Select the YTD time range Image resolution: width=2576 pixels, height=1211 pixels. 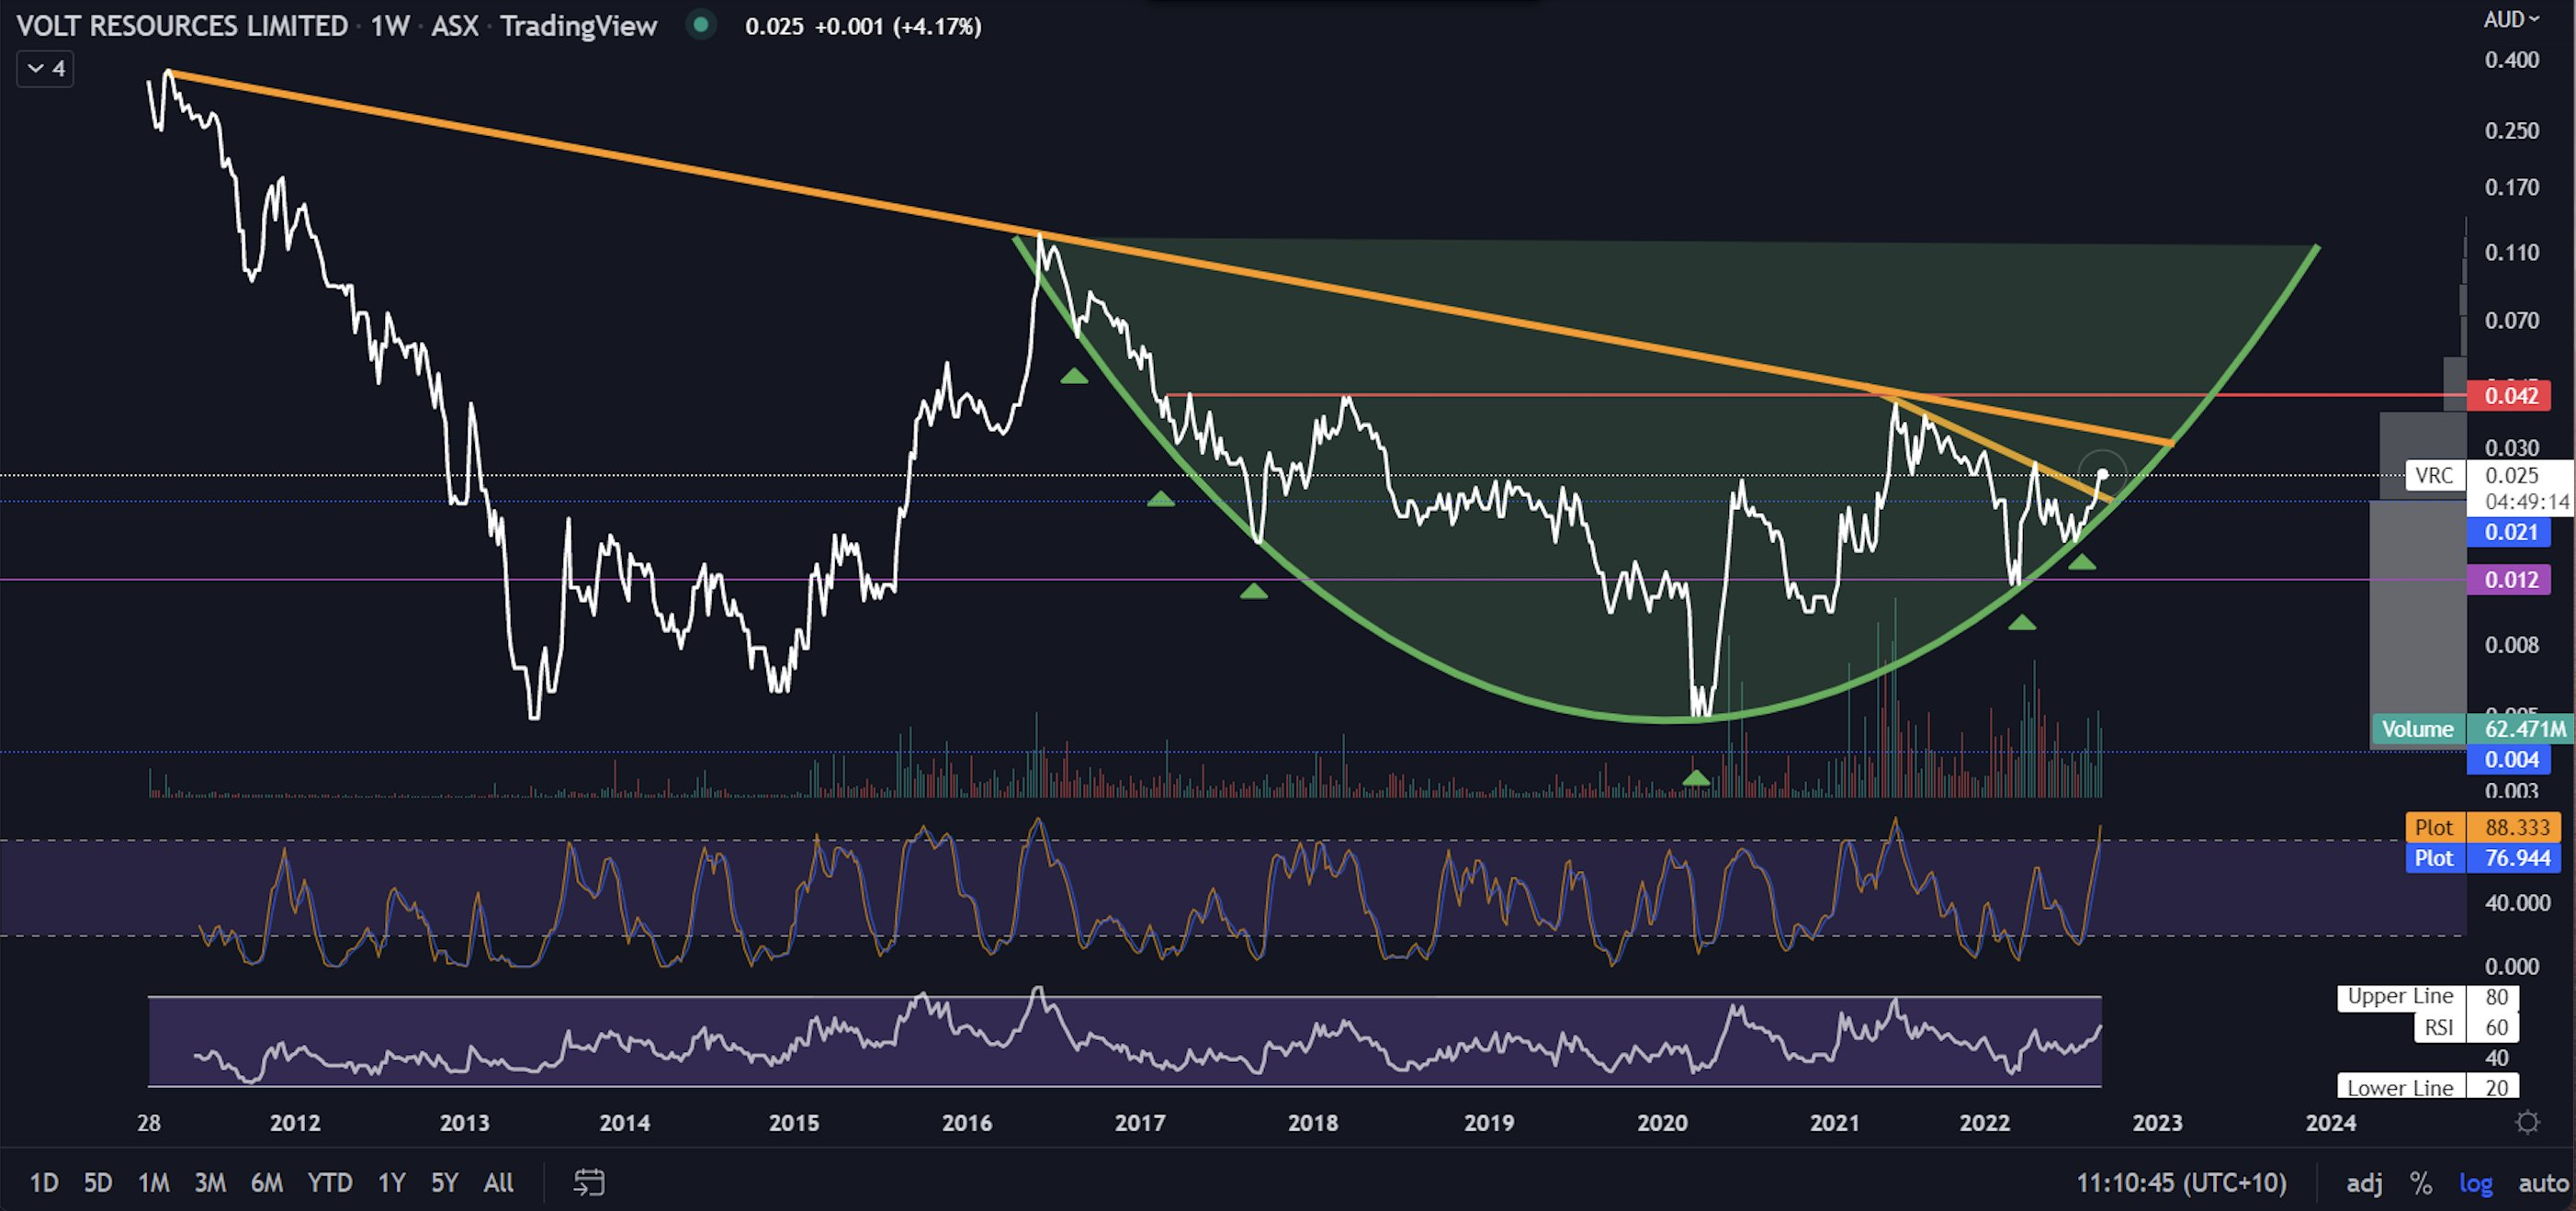pyautogui.click(x=329, y=1183)
